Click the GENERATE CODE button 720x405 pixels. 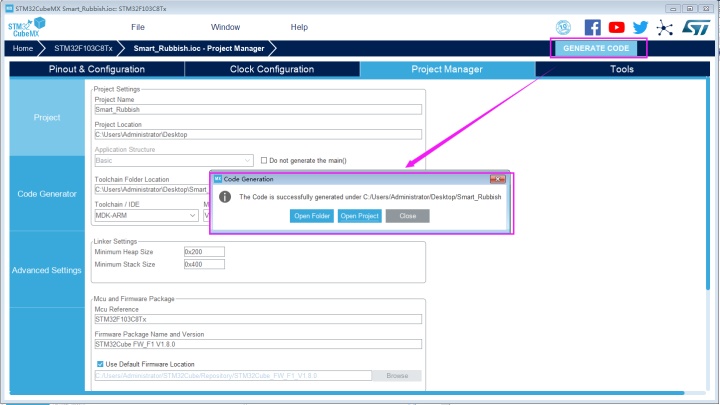coord(596,48)
